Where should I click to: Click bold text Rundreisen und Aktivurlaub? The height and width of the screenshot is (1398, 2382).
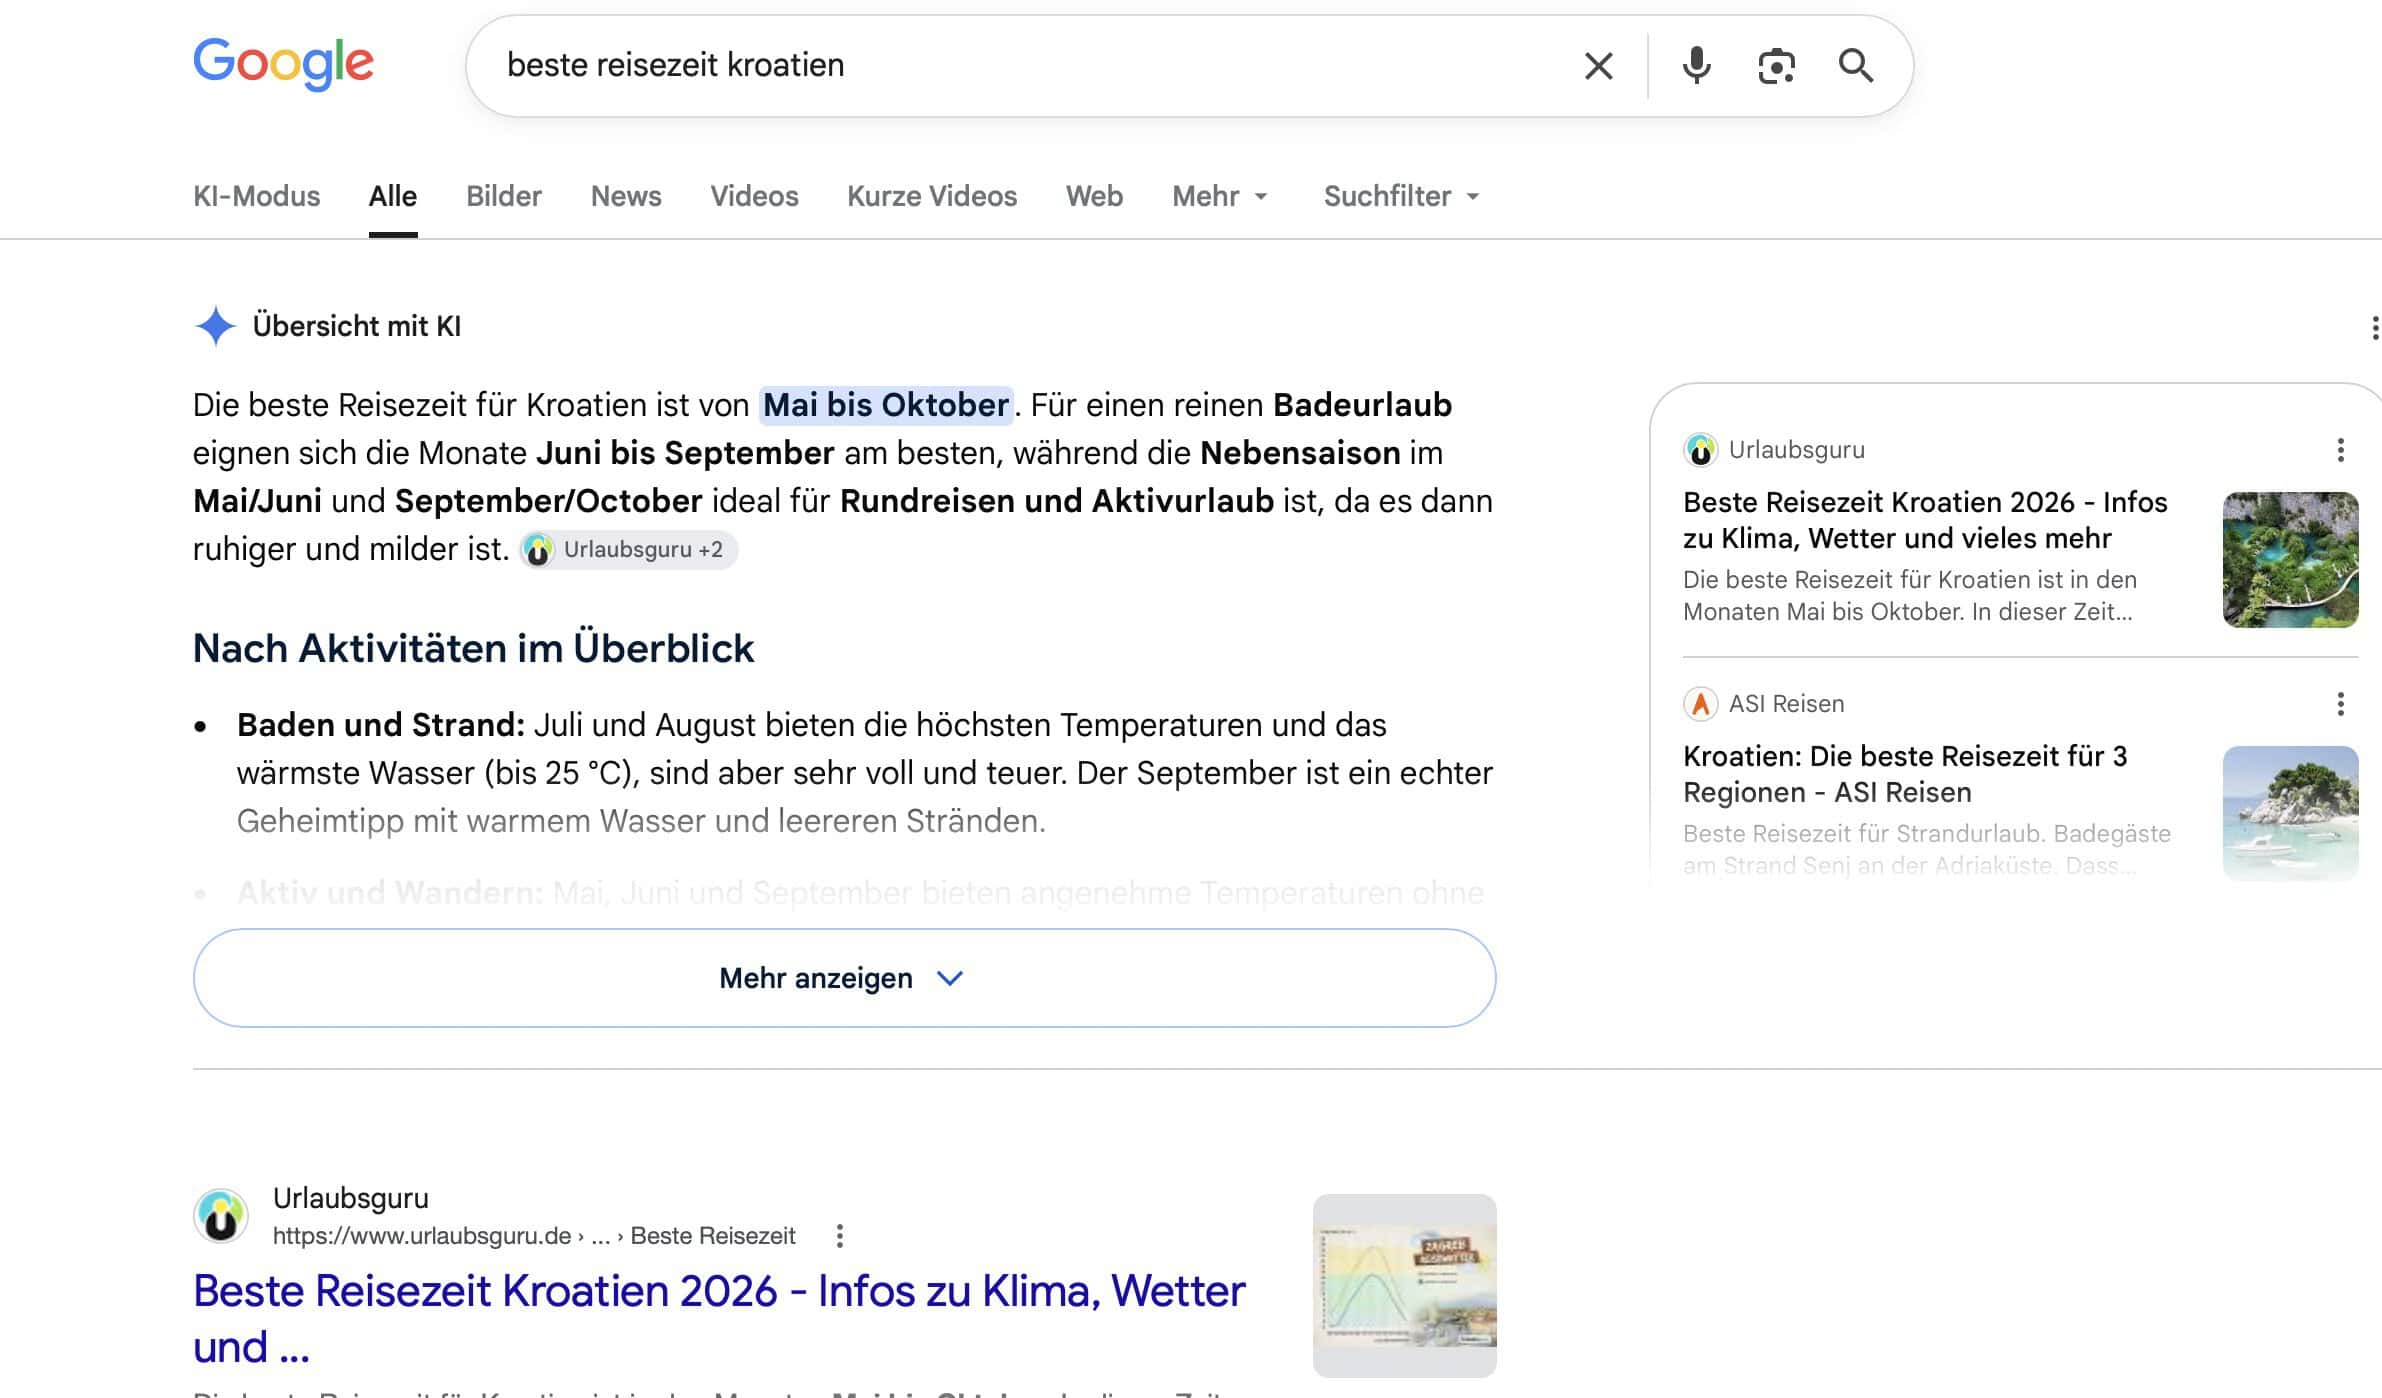pyautogui.click(x=1057, y=501)
